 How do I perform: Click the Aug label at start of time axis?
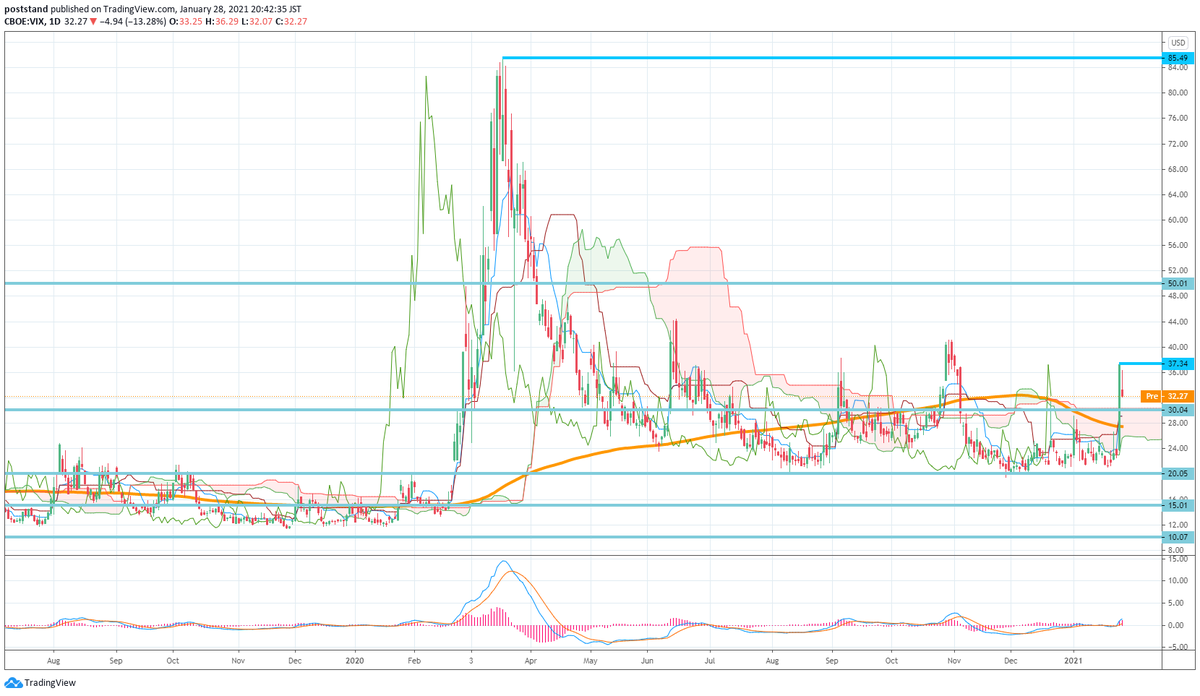54,661
